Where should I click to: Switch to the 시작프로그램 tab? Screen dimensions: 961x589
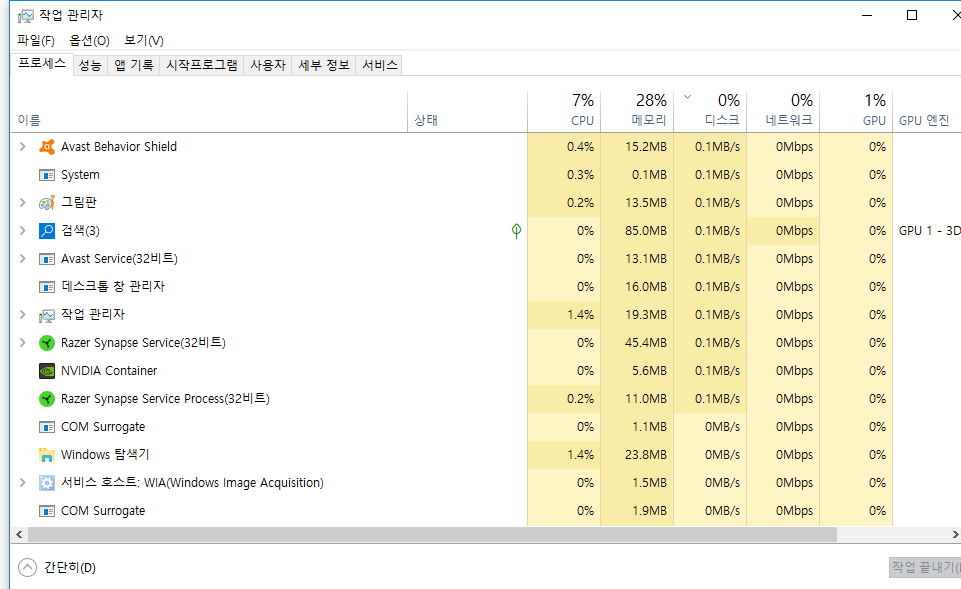[202, 65]
